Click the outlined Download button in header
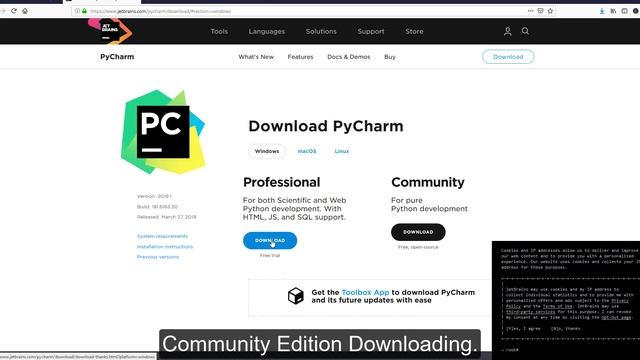Screen dimensions: 640x360 pos(508,57)
